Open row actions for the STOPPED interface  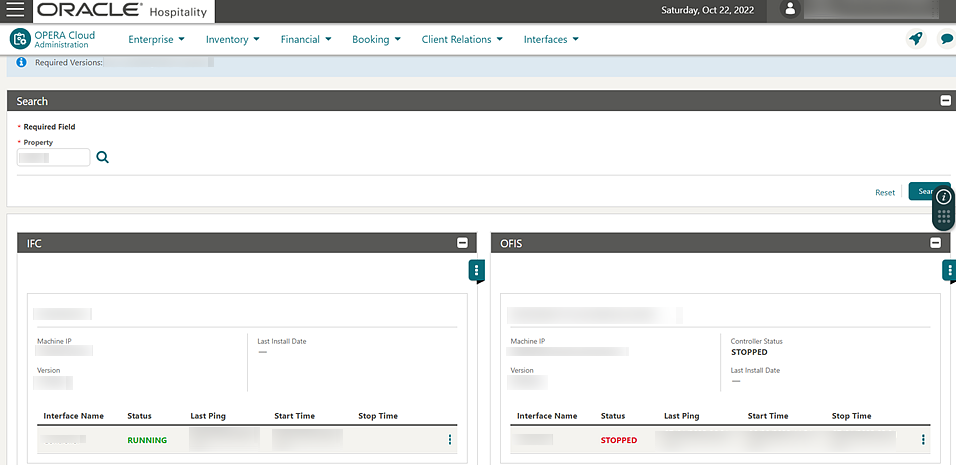coord(923,439)
